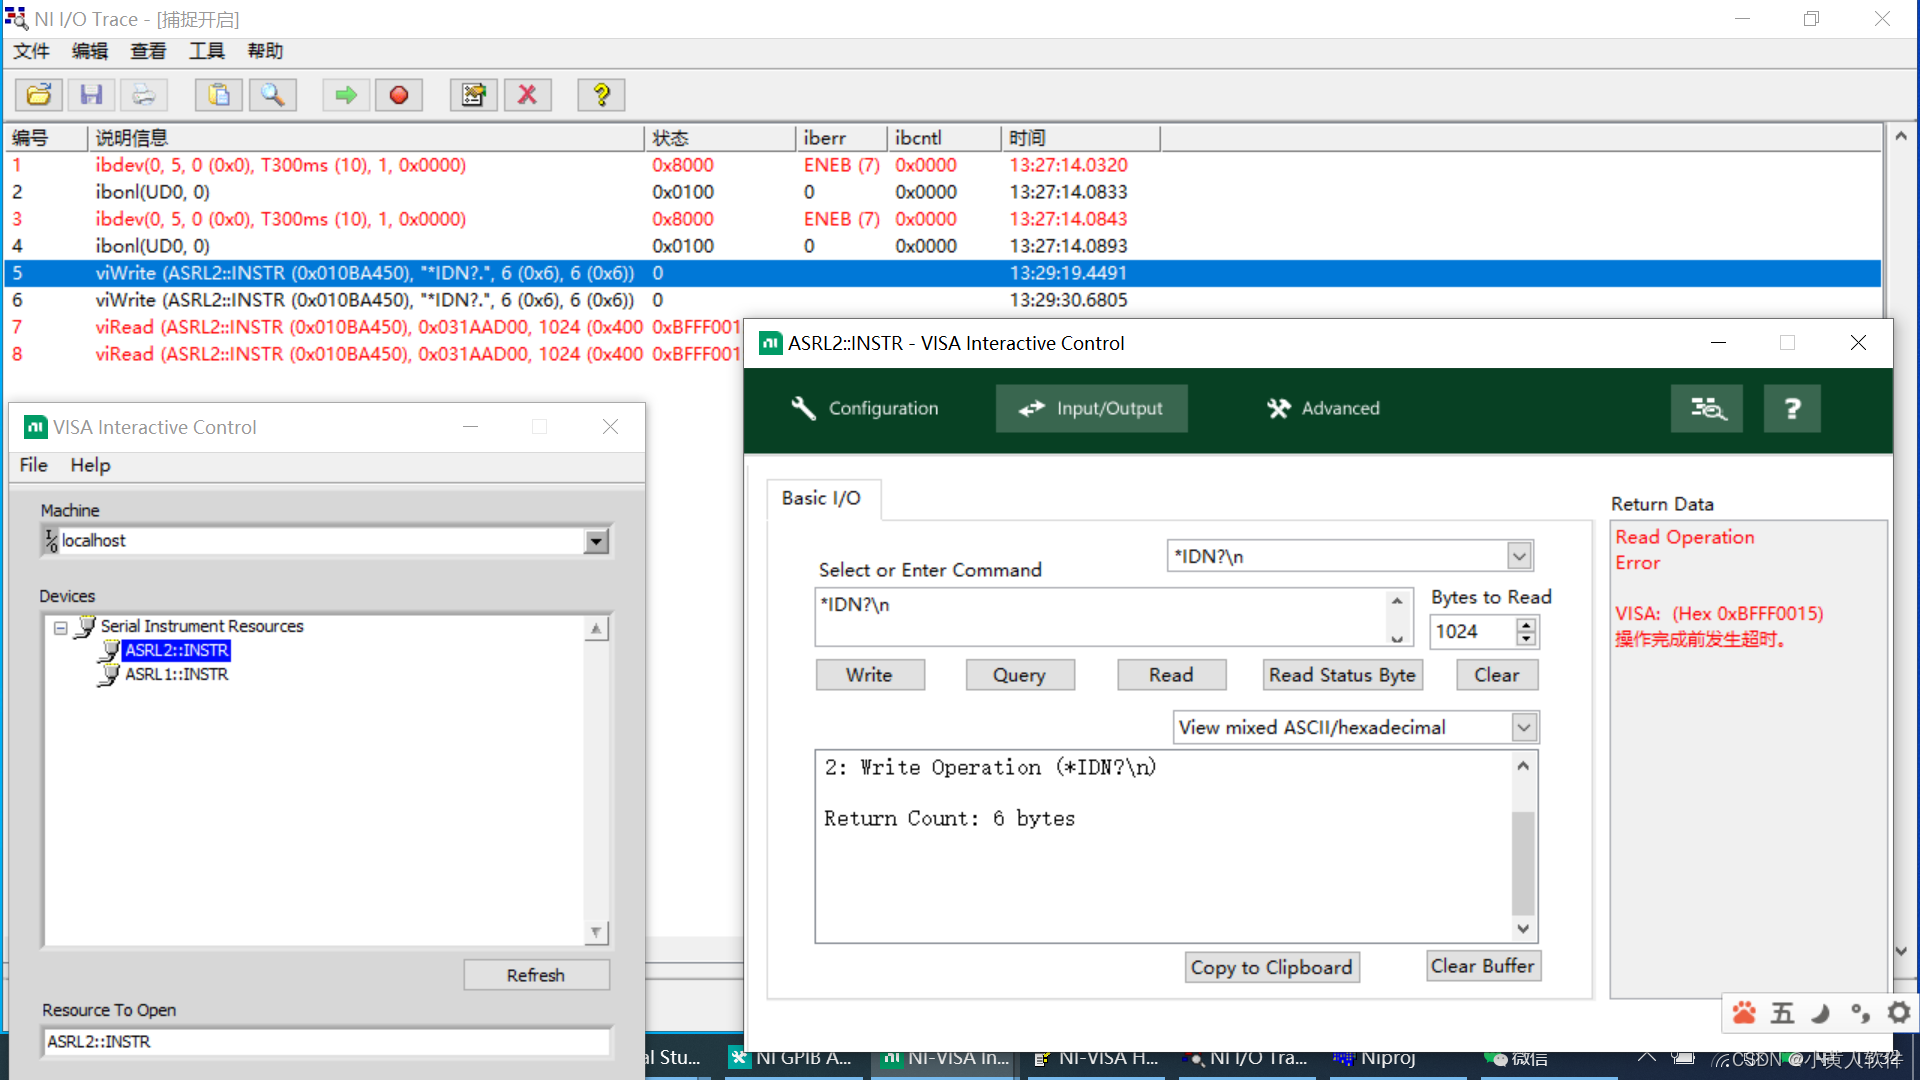Viewport: 1920px width, 1080px height.
Task: Open the properties options toolbar icon
Action: (x=473, y=95)
